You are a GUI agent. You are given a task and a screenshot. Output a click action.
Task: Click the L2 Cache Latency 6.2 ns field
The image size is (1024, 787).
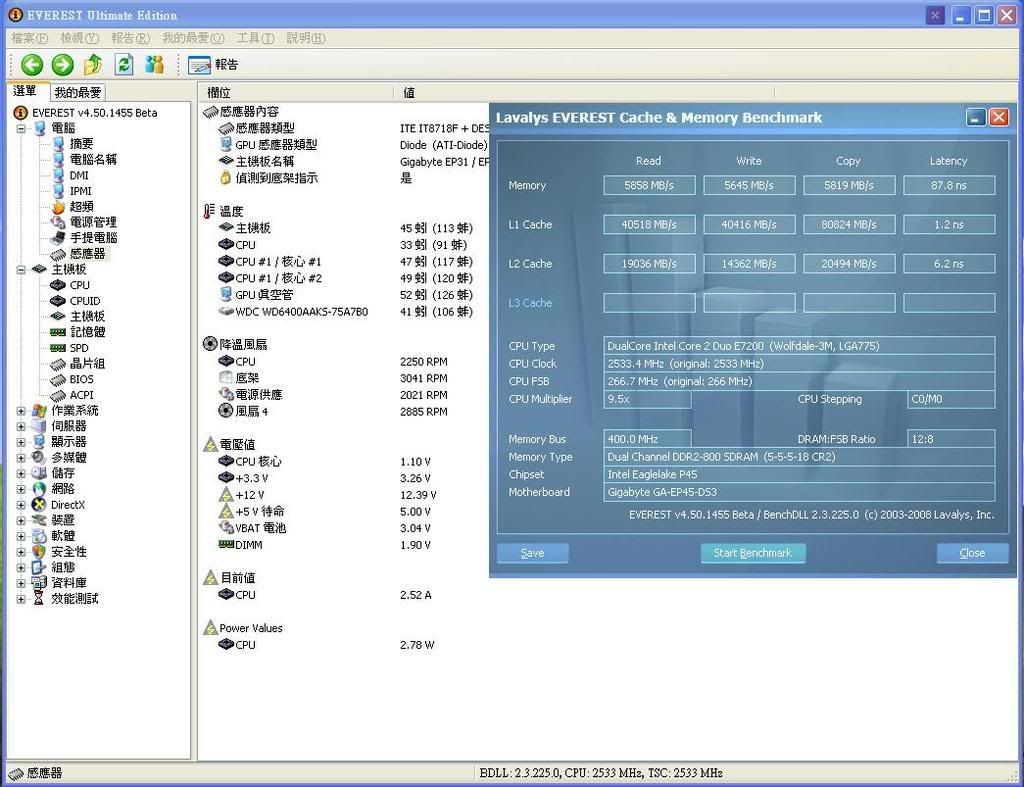tap(949, 264)
